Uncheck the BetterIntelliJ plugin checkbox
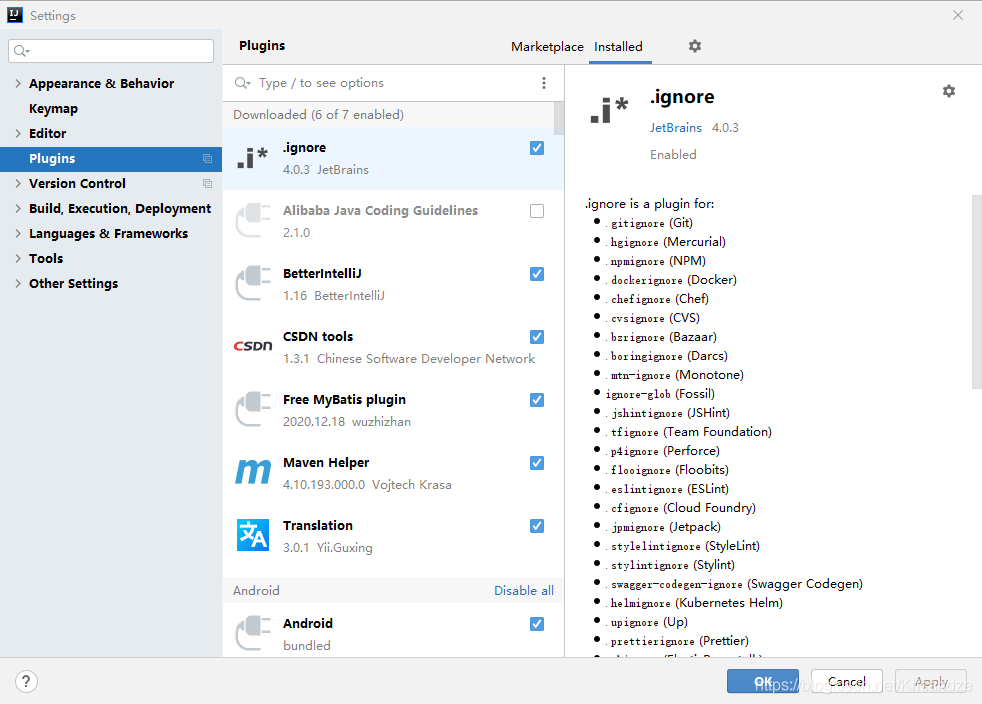 (x=537, y=274)
